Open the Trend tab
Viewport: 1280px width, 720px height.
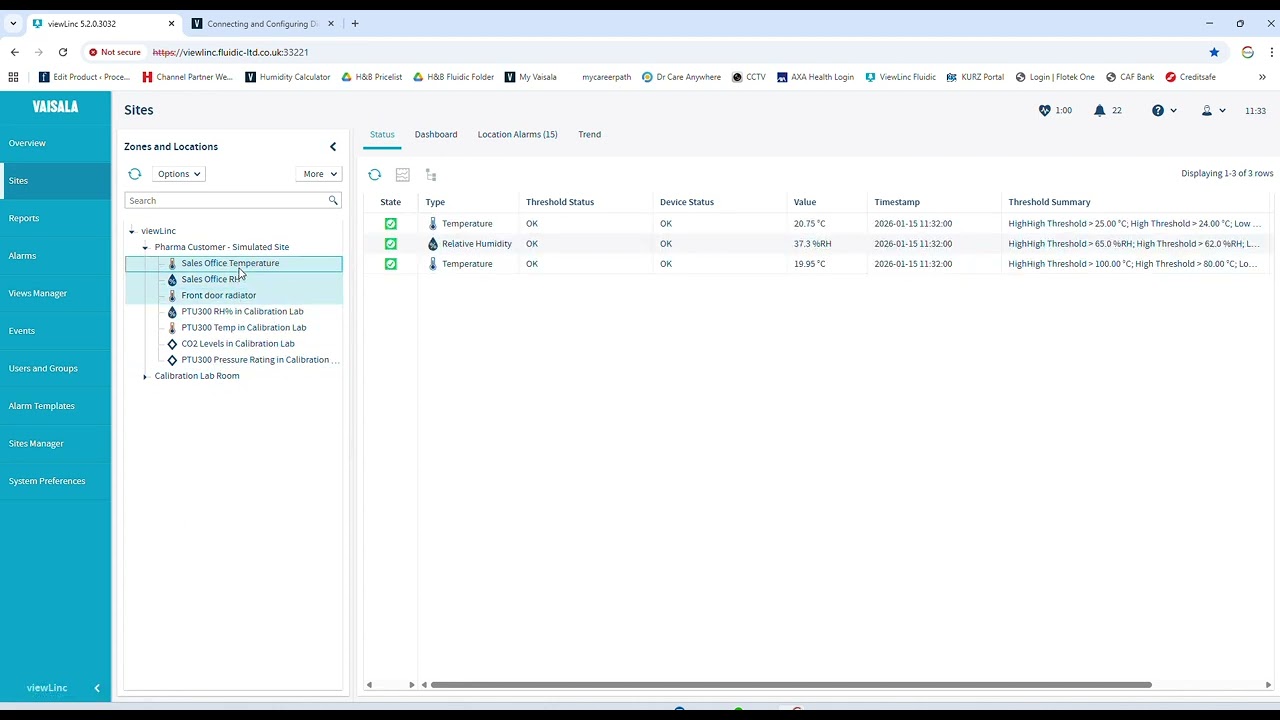pos(589,134)
